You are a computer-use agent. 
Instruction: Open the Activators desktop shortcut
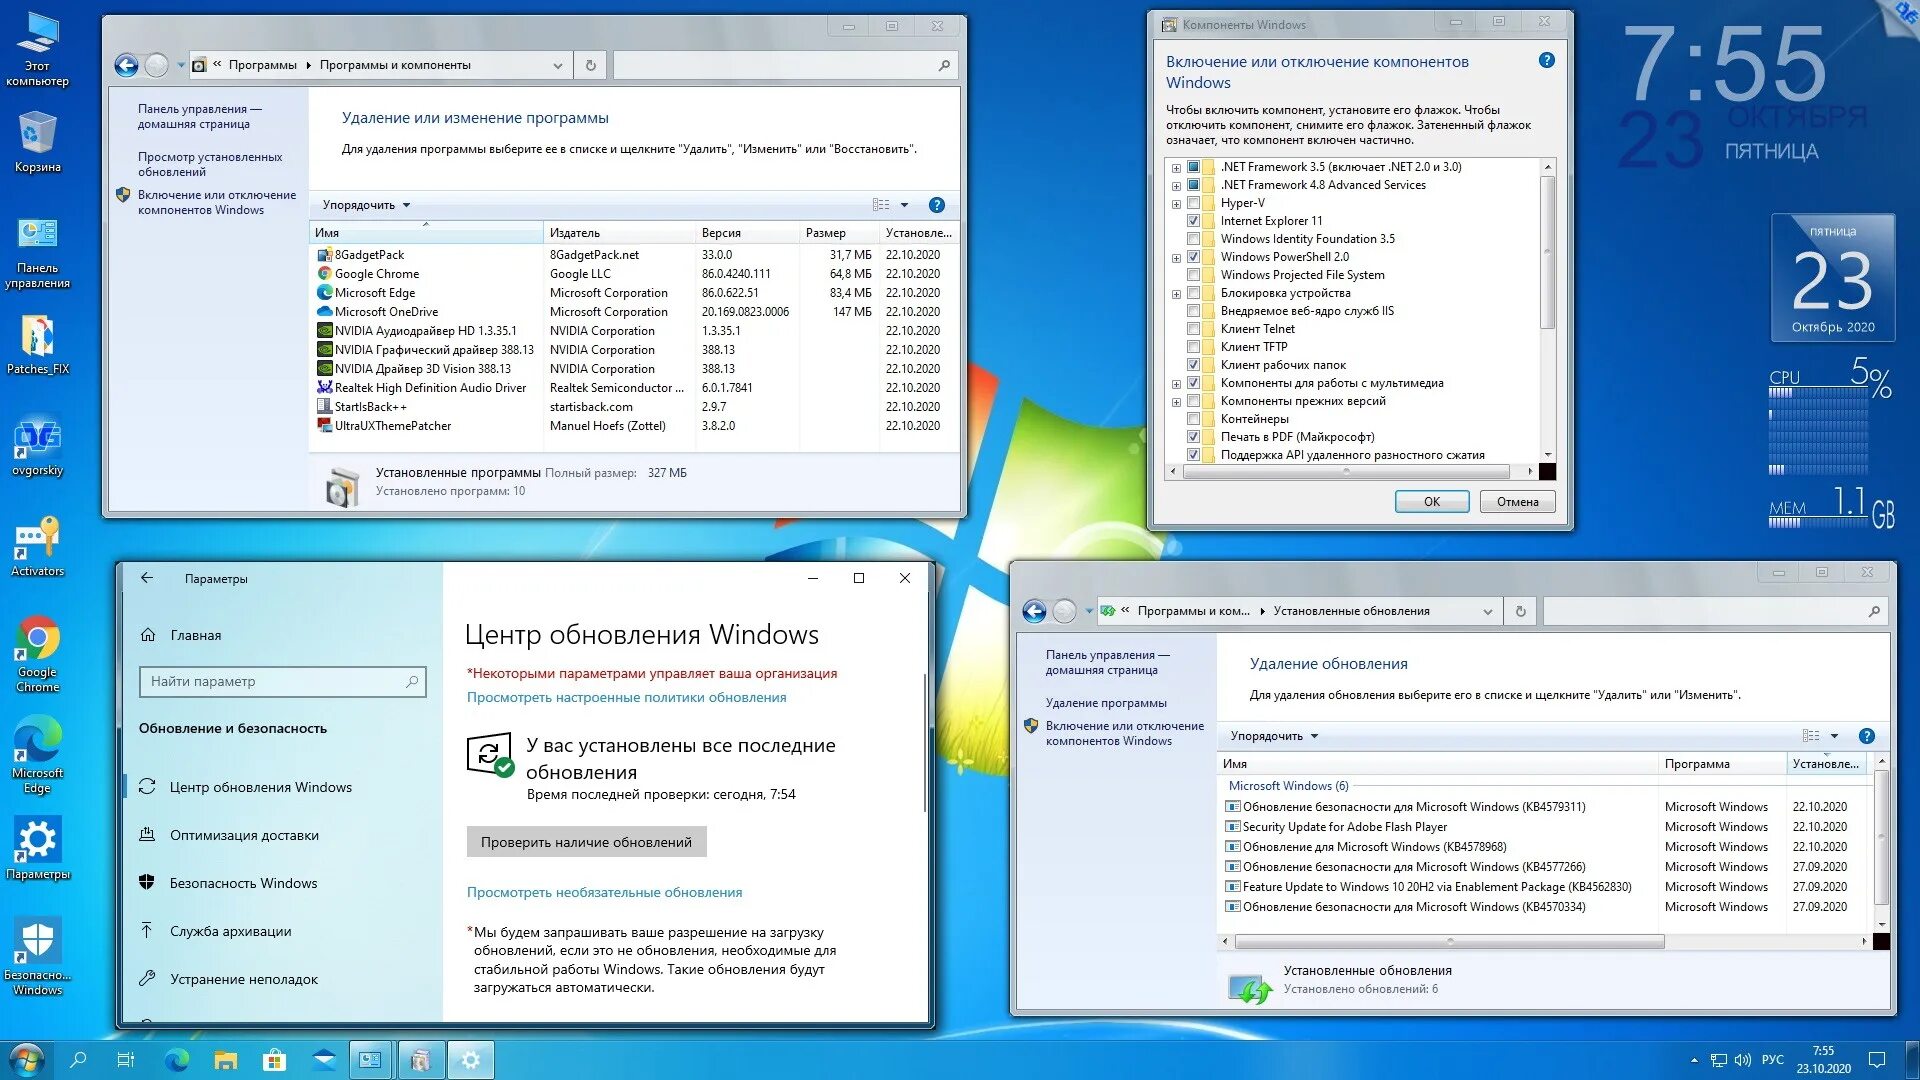37,546
